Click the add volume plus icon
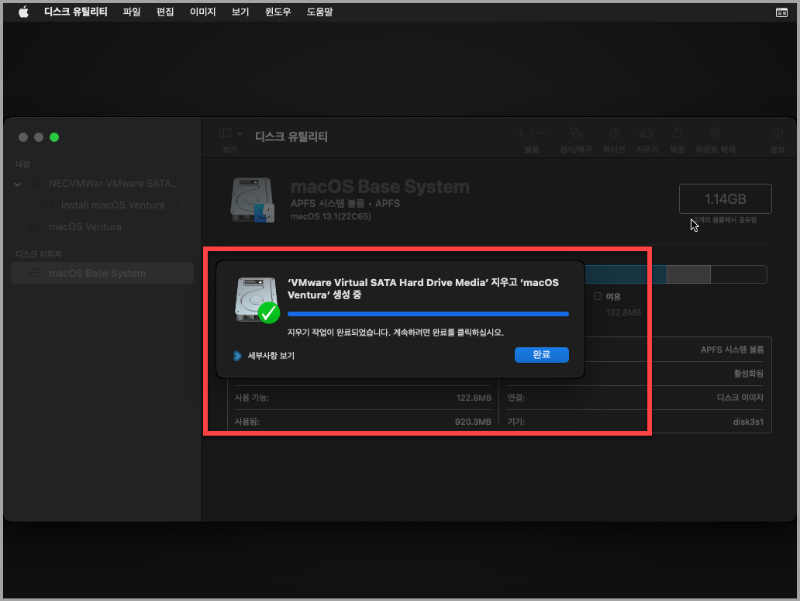The image size is (800, 601). 521,133
